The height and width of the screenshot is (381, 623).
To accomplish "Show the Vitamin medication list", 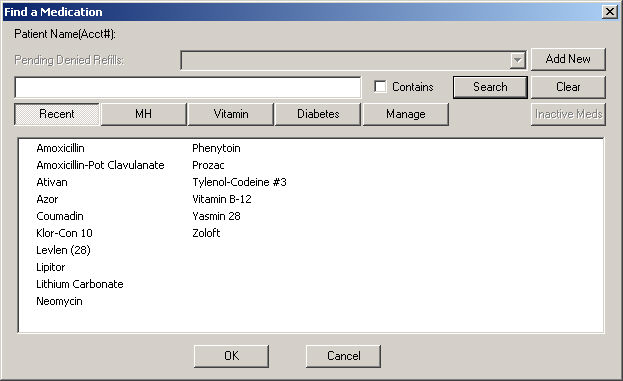I will tap(231, 114).
